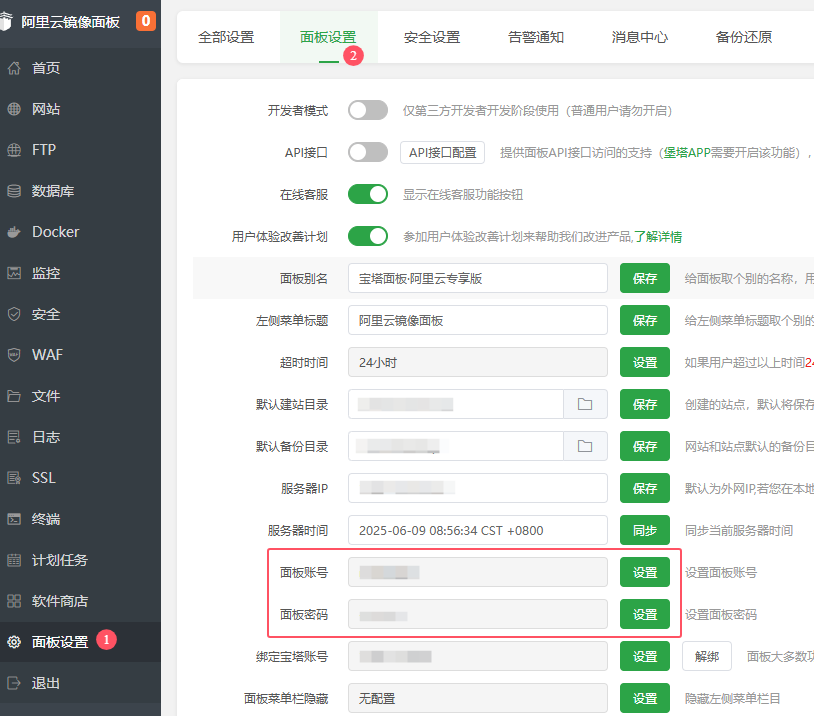Screen dimensions: 814x716
Task: Click the 退出 logout icon
Action: pyautogui.click(x=14, y=683)
